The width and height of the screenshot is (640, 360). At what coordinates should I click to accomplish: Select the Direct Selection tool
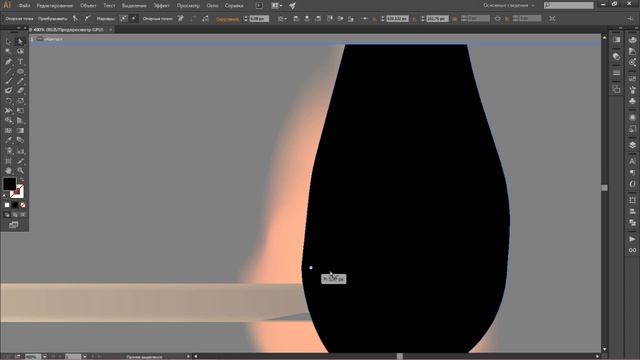20,41
